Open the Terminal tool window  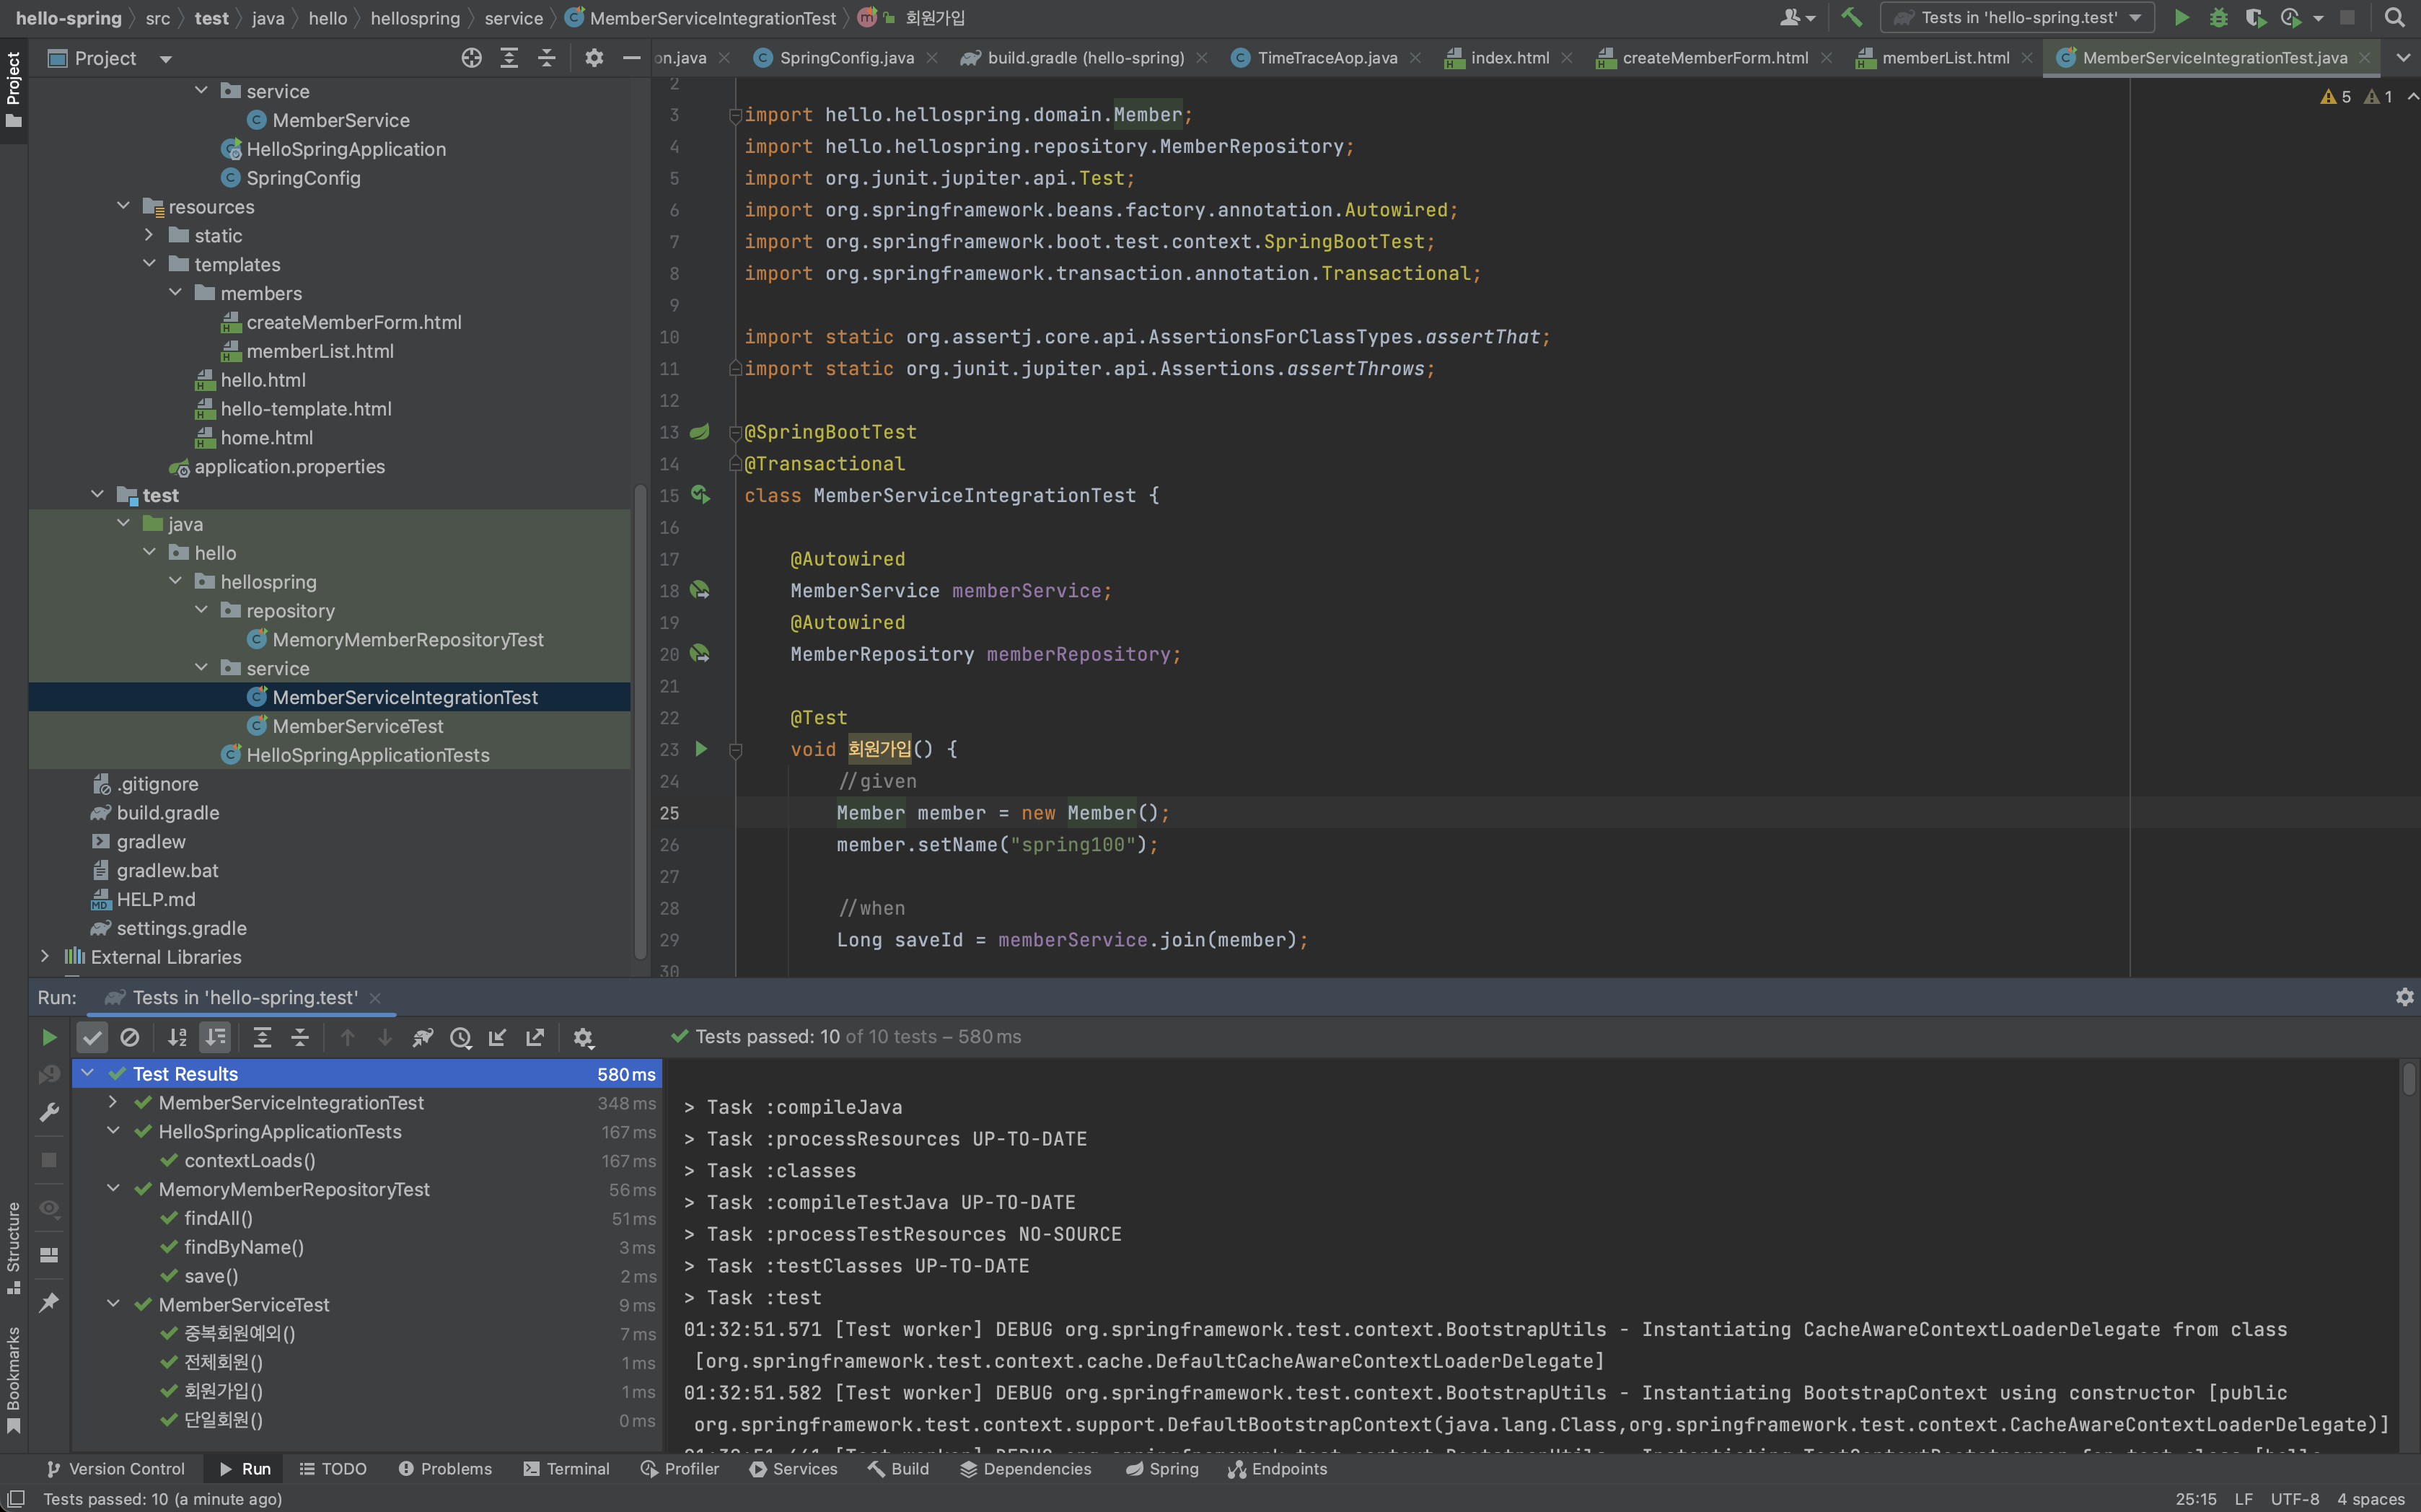tap(566, 1468)
